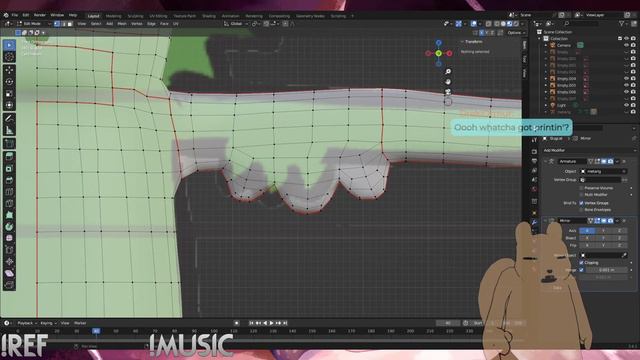Select the Add Cube tool
The image size is (640, 360).
tap(9, 143)
